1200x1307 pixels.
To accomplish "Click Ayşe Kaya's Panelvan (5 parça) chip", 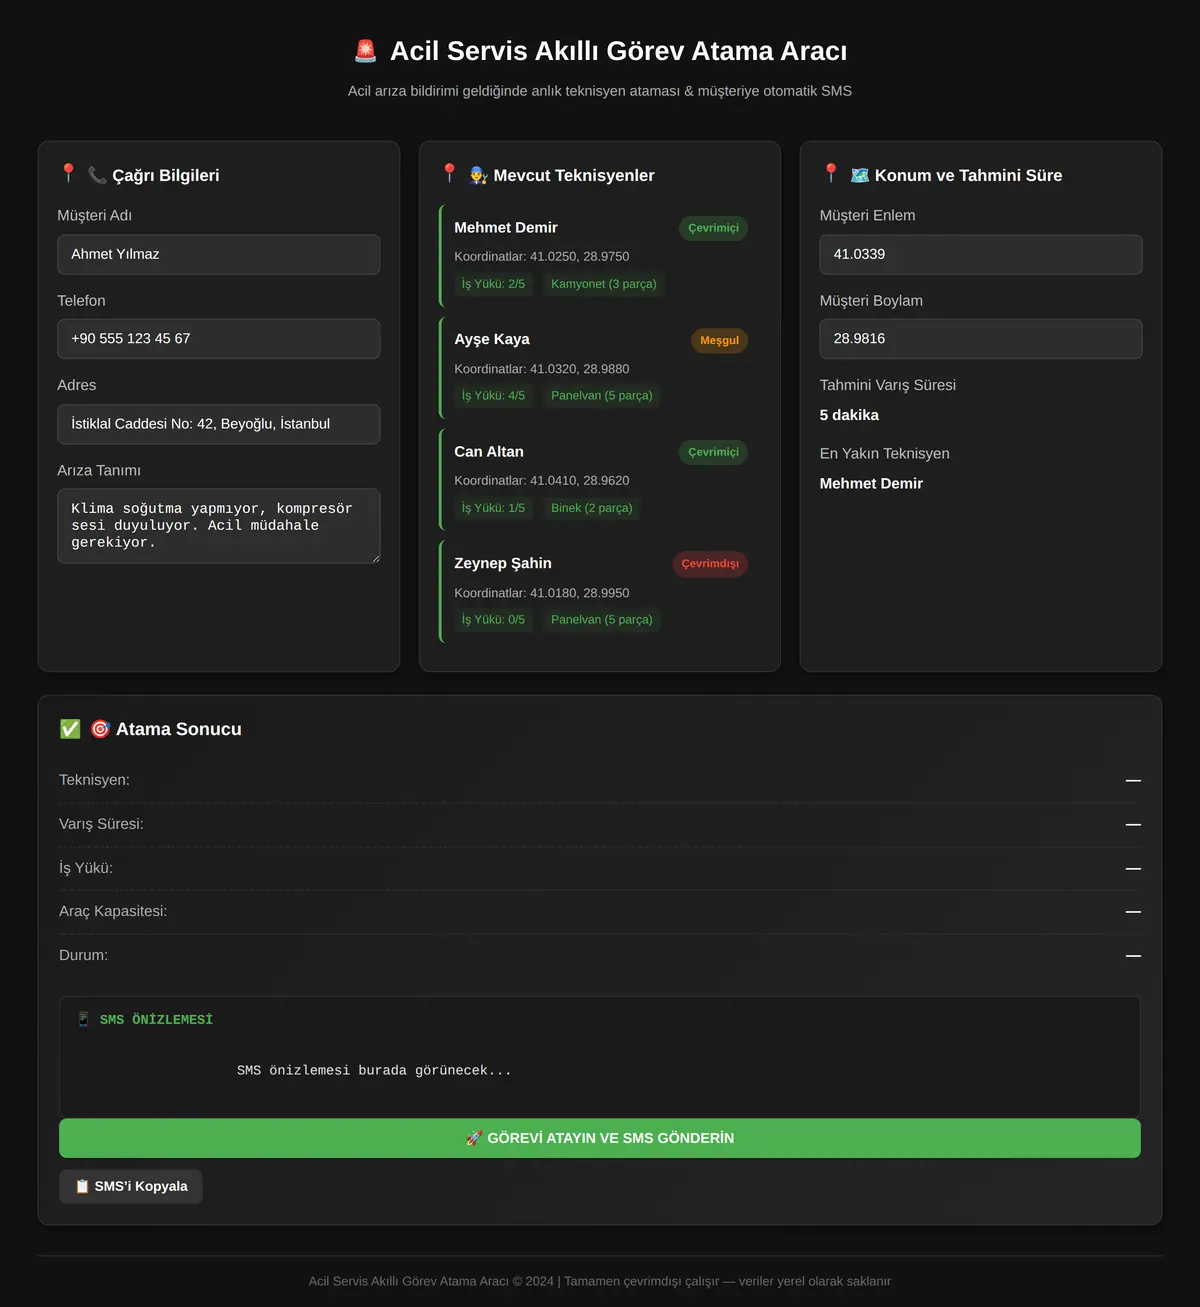I will (602, 396).
